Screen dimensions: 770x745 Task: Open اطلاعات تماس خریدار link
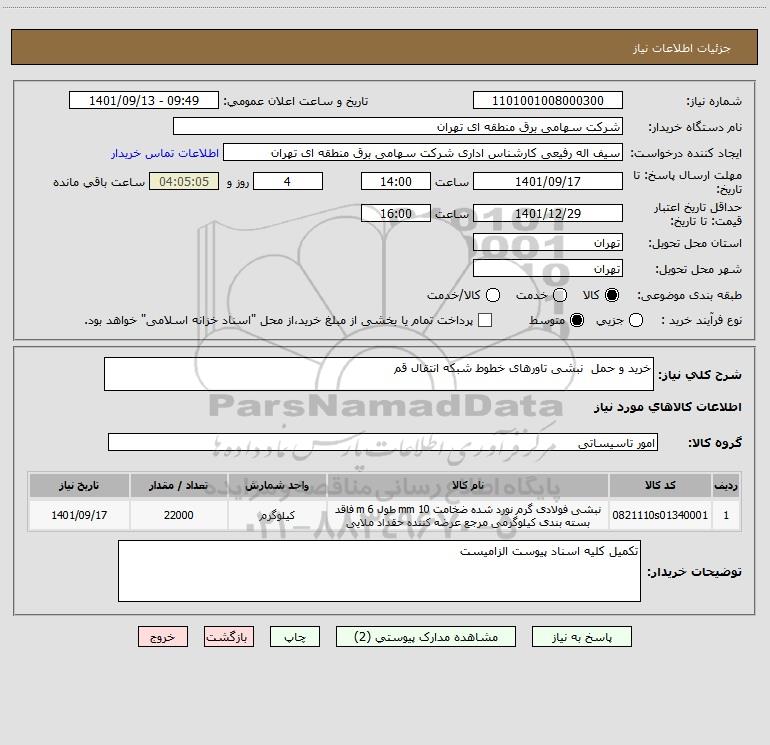pyautogui.click(x=165, y=153)
